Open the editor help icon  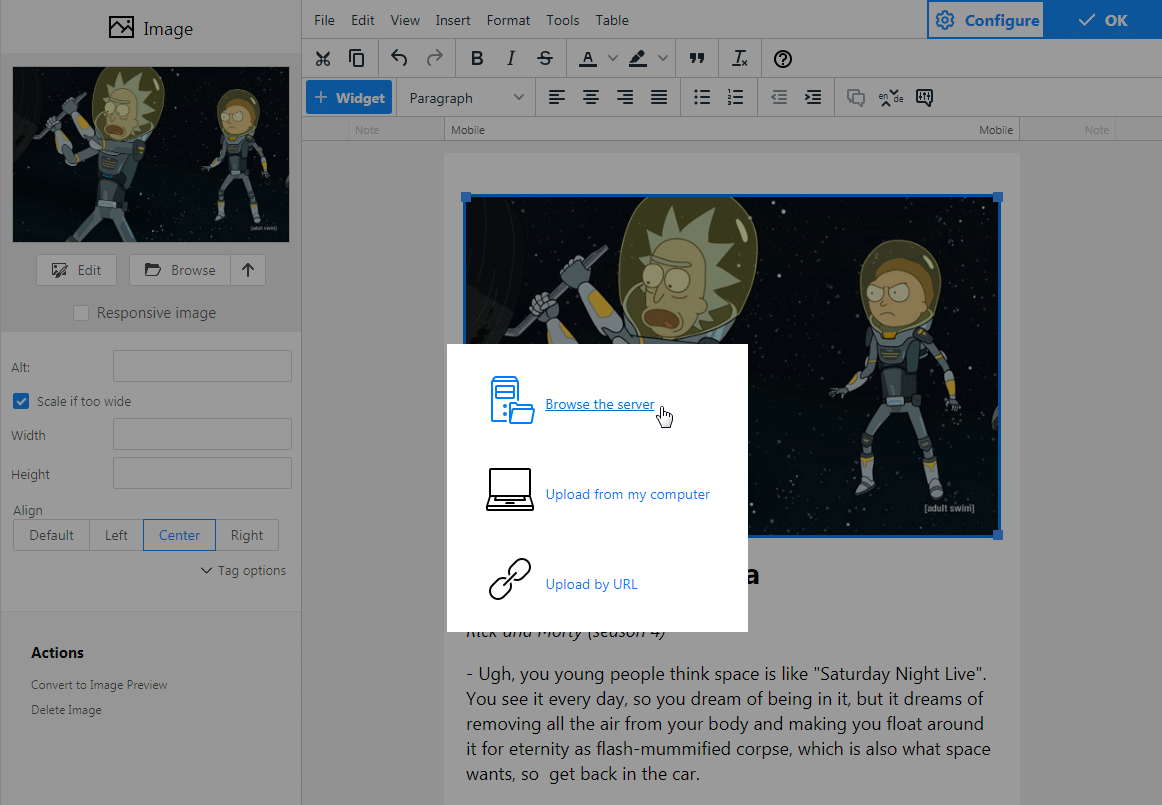pyautogui.click(x=783, y=59)
